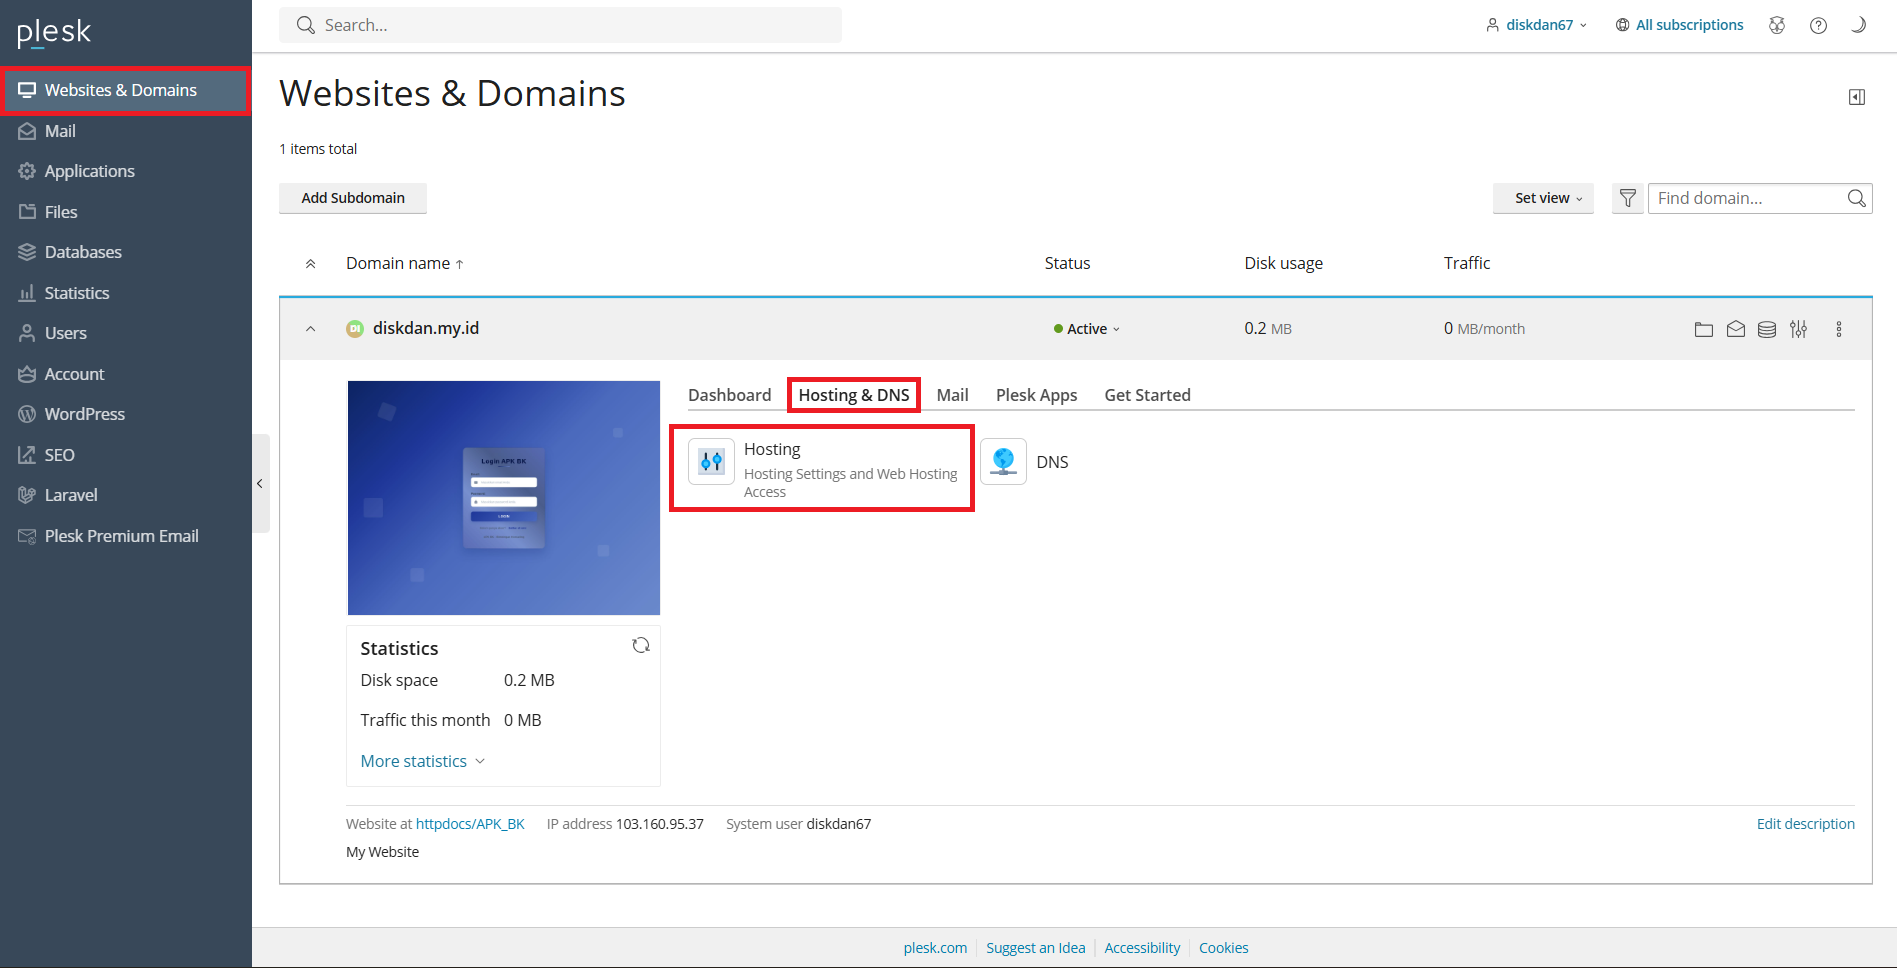
Task: Click the help question mark icon
Action: coord(1818,25)
